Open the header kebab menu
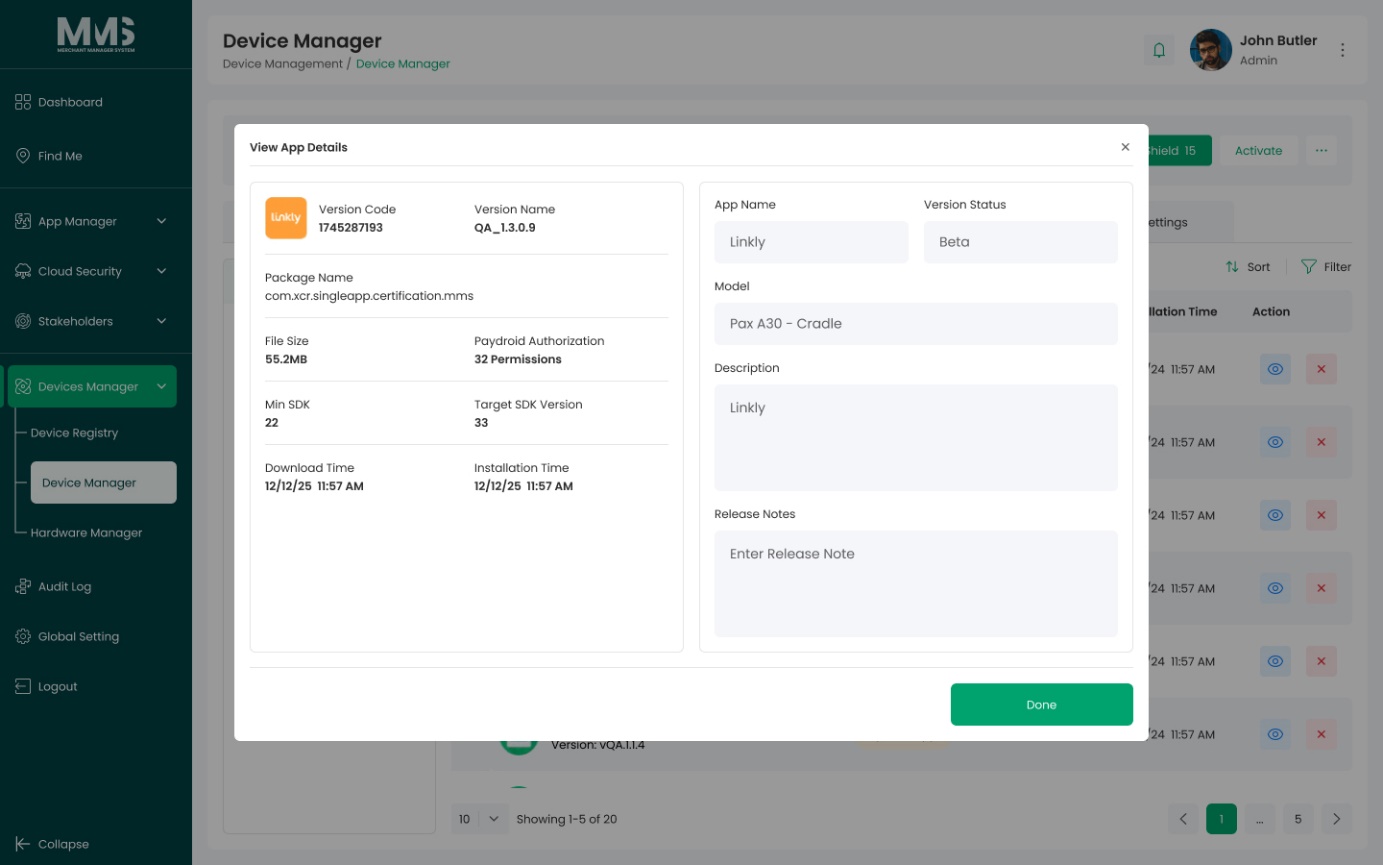The width and height of the screenshot is (1383, 865). tap(1343, 50)
